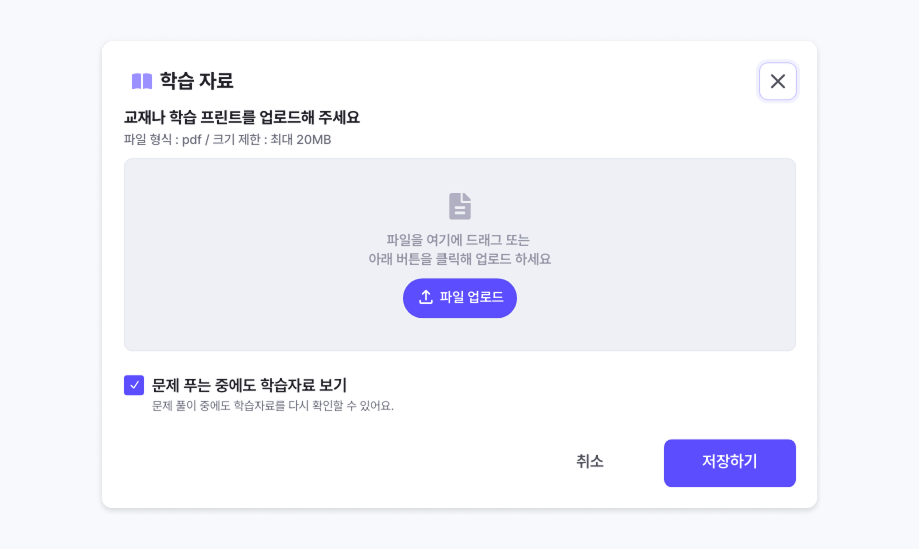919x549 pixels.
Task: Click the 학습 자료 dialog title
Action: pos(197,81)
